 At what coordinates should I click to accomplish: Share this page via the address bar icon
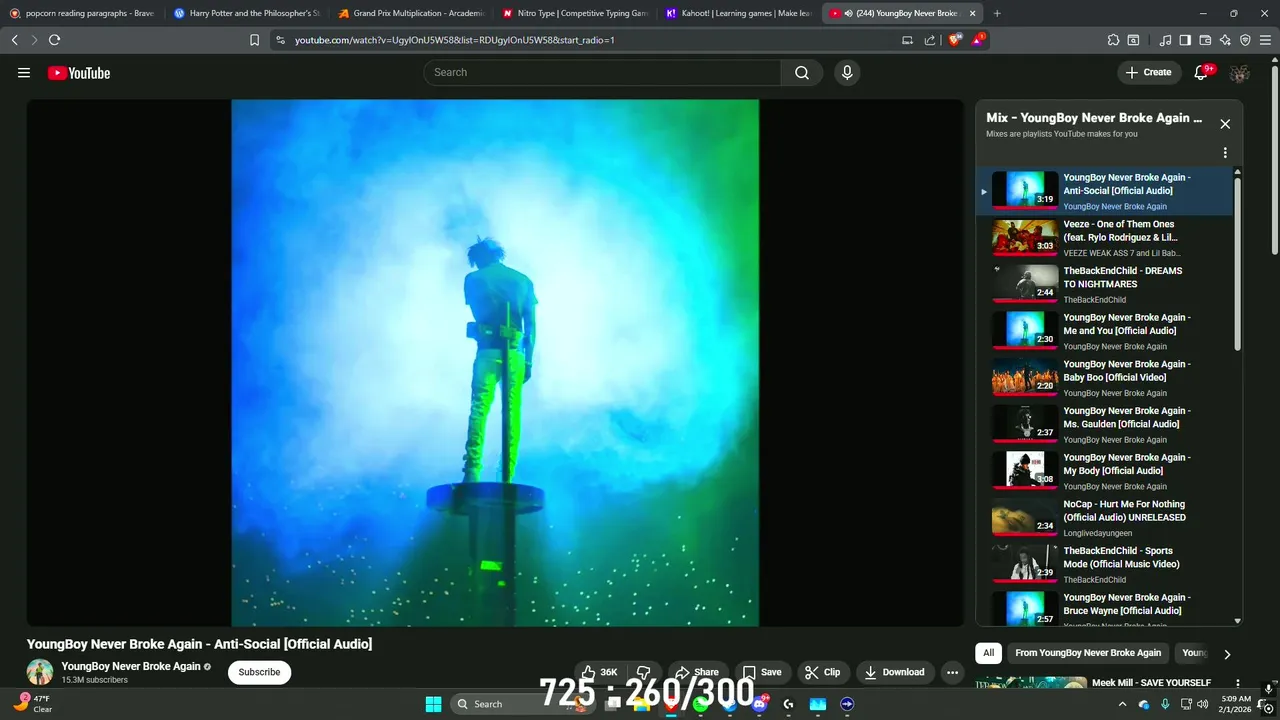930,40
